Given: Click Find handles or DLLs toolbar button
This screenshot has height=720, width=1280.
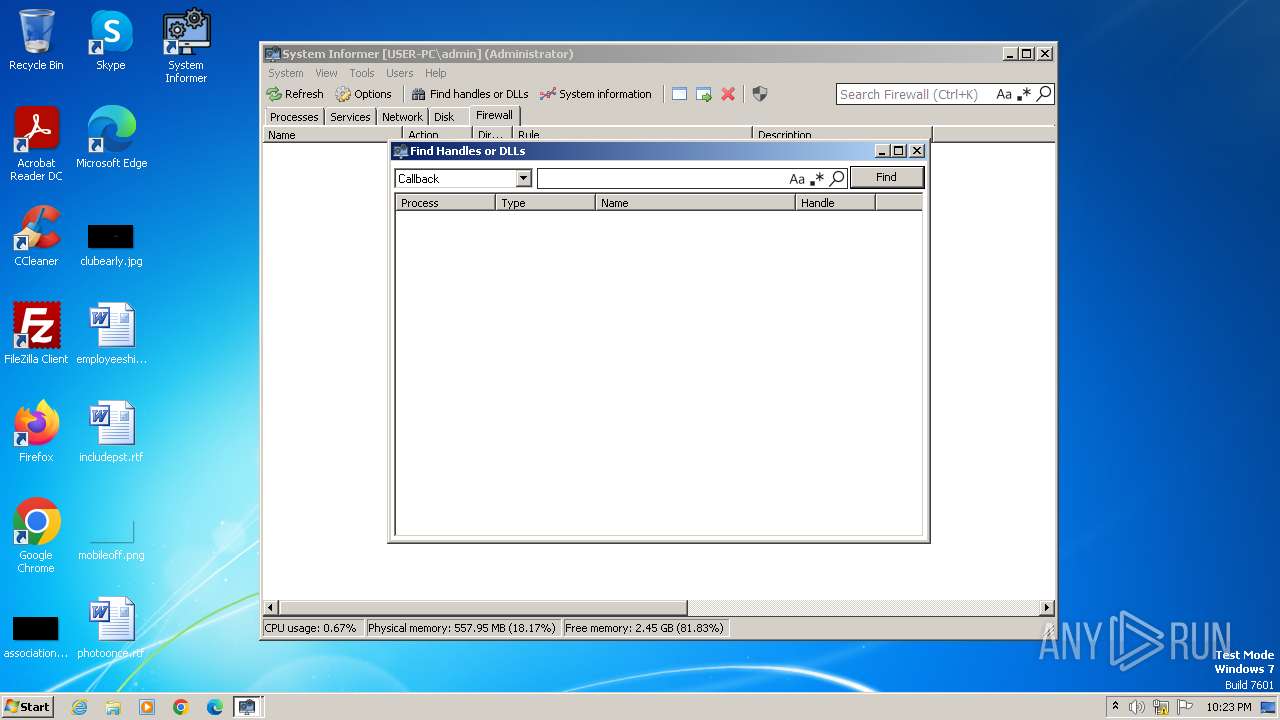Looking at the screenshot, I should tap(470, 94).
